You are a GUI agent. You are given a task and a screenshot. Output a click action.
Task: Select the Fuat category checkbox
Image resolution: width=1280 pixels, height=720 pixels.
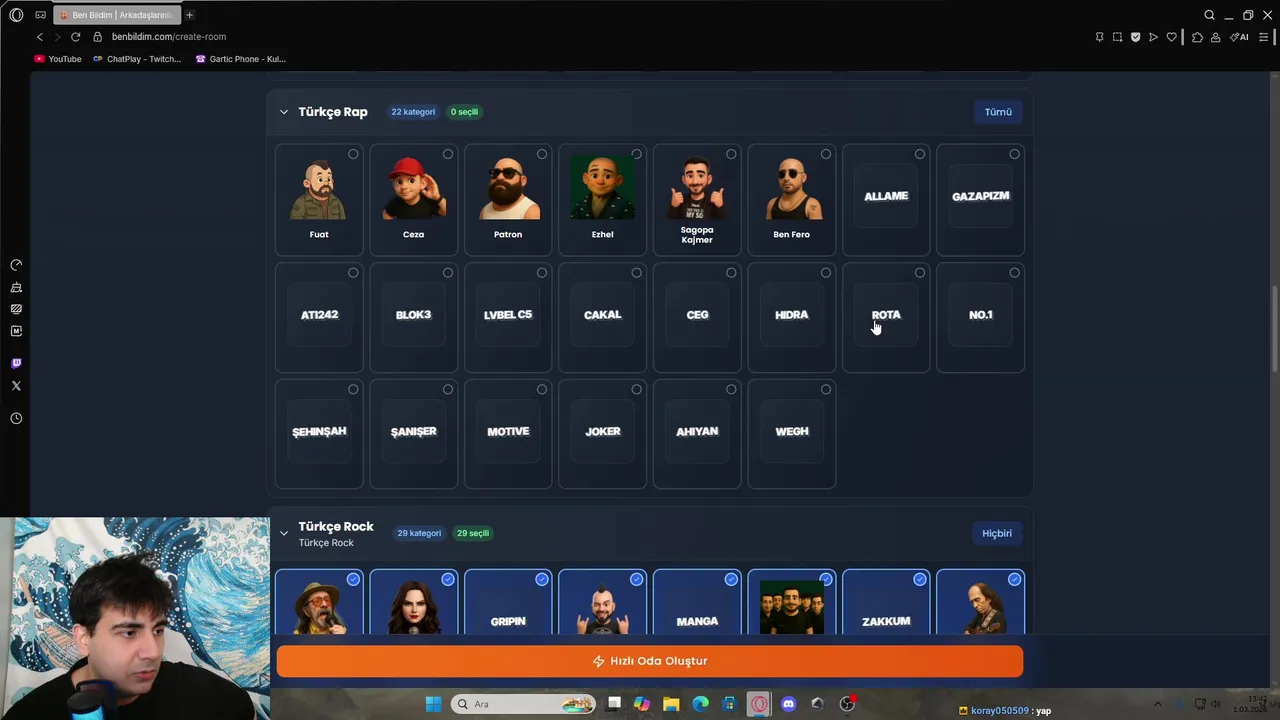353,154
